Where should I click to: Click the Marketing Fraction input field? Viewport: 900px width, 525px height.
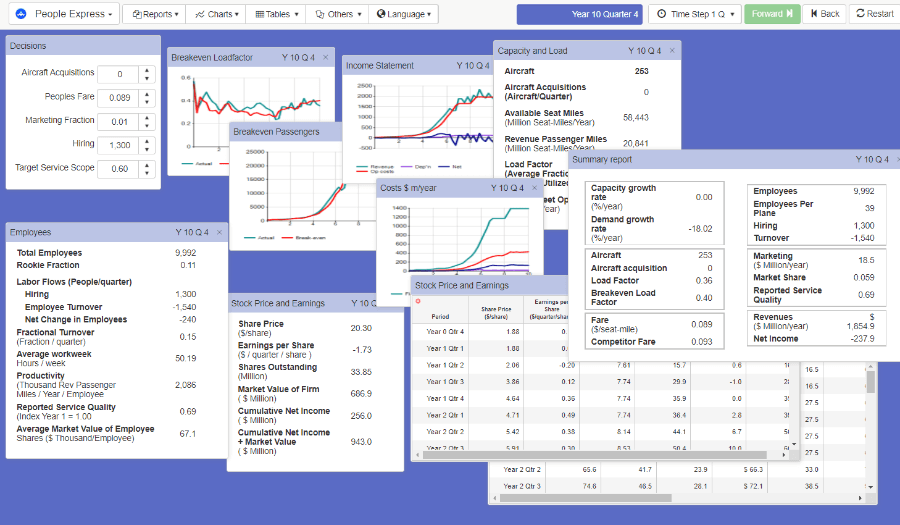point(121,122)
